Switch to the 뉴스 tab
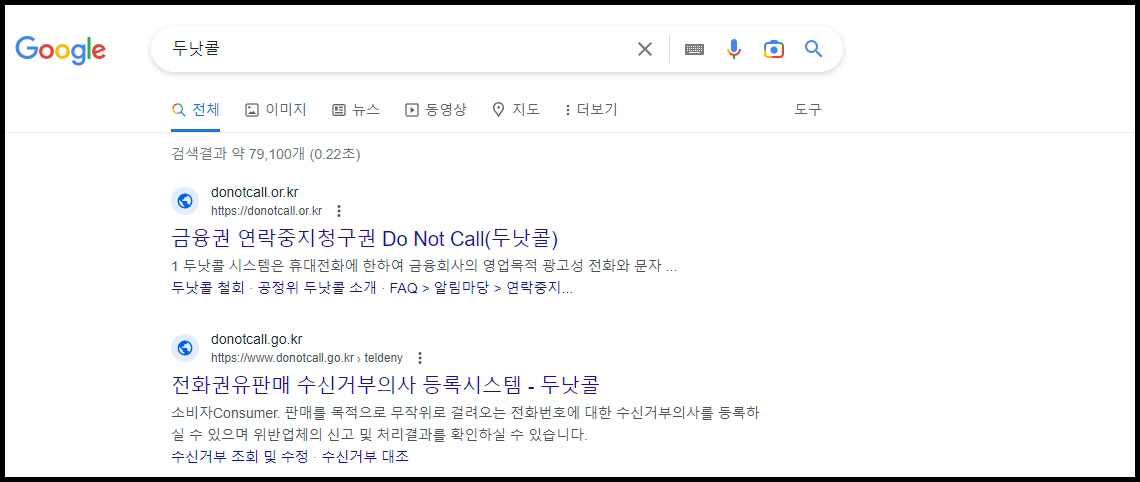The width and height of the screenshot is (1140, 482). pyautogui.click(x=356, y=111)
